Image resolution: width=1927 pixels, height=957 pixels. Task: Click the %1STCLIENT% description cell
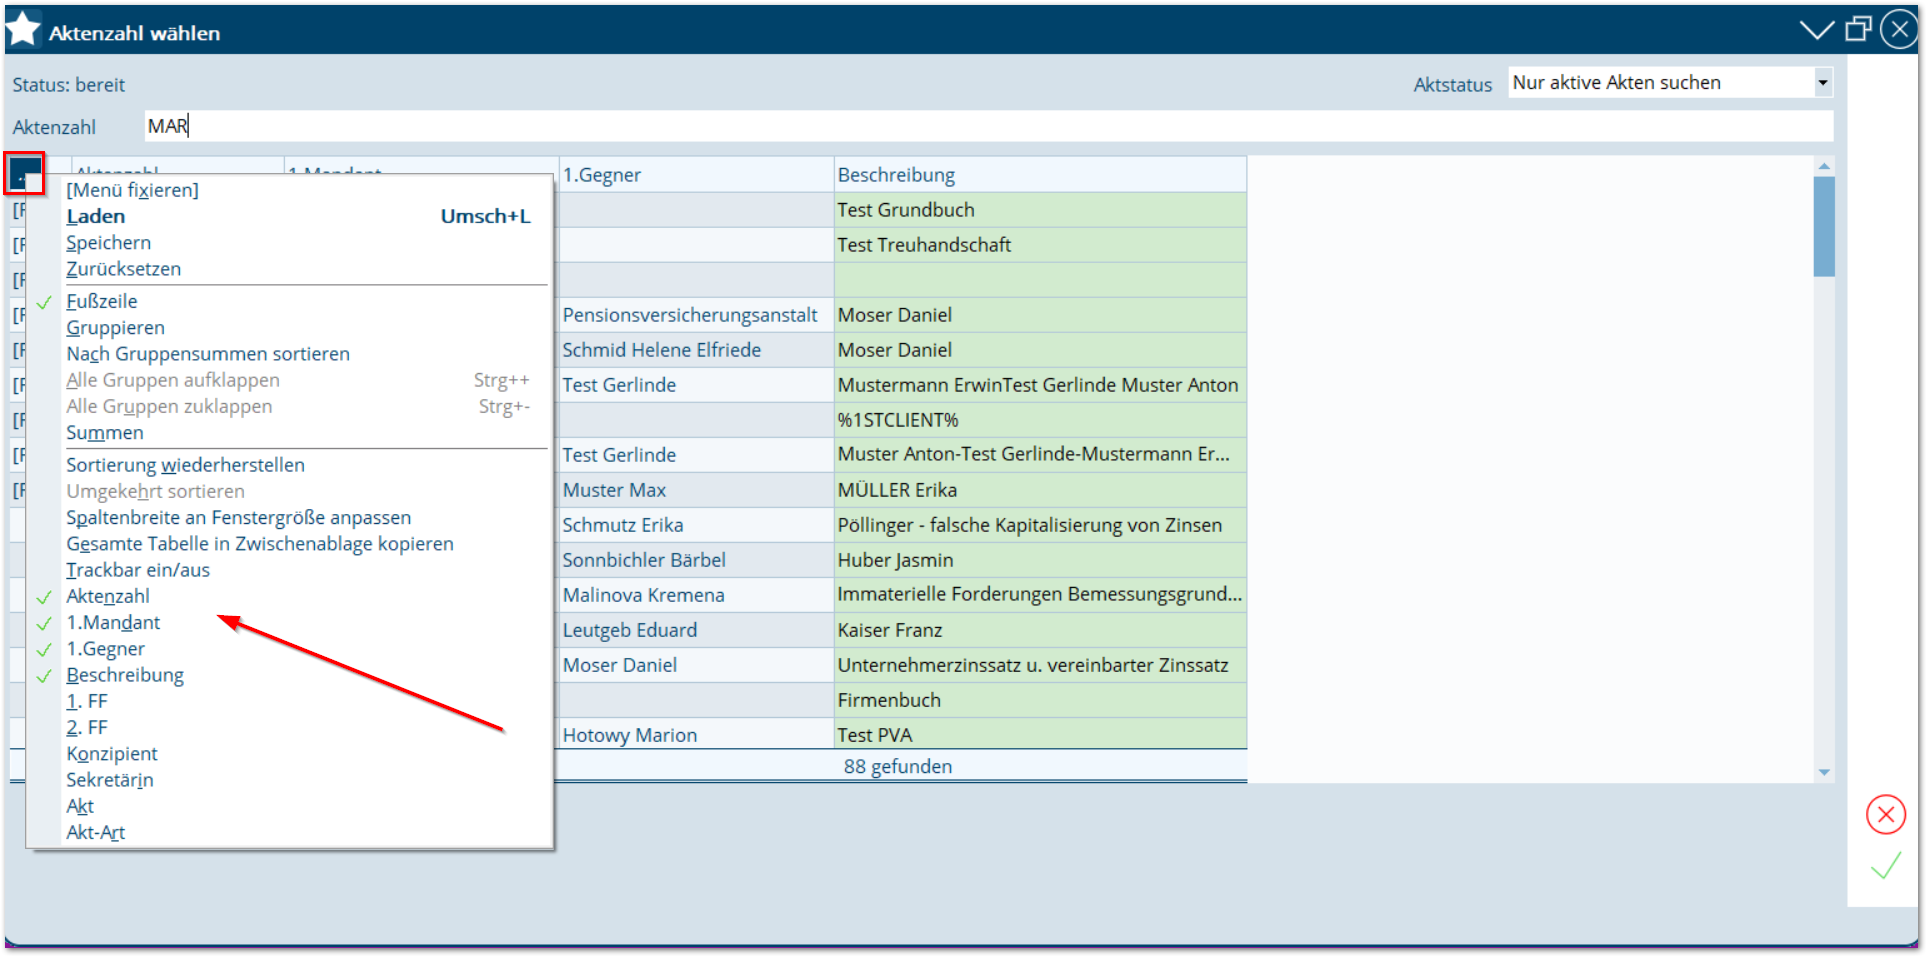coord(1040,420)
